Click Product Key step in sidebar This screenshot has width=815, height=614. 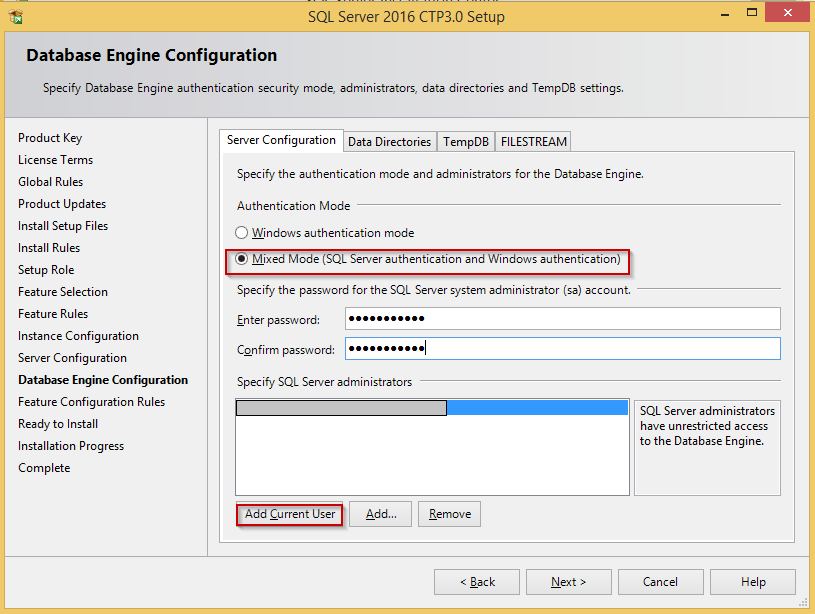click(x=50, y=138)
